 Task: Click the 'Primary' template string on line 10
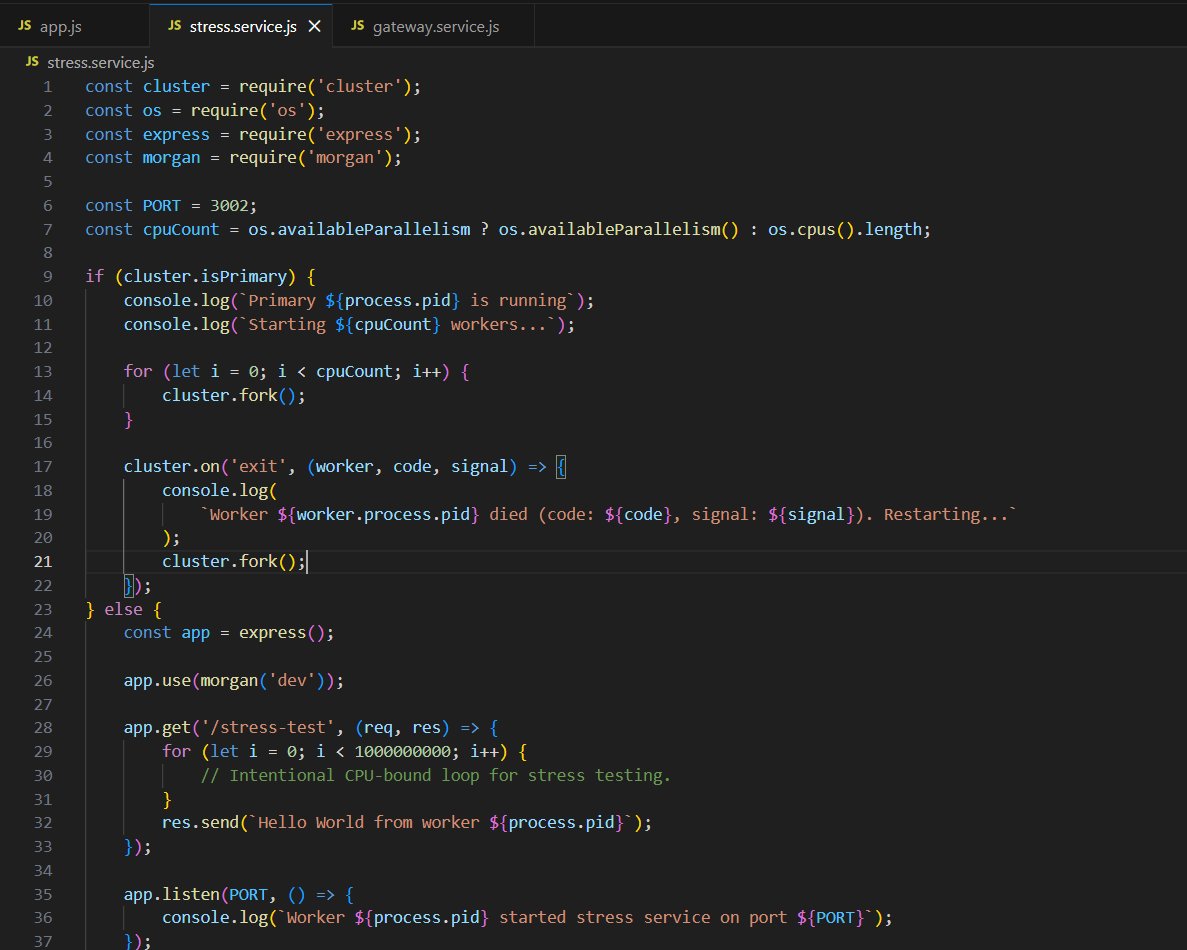[282, 301]
